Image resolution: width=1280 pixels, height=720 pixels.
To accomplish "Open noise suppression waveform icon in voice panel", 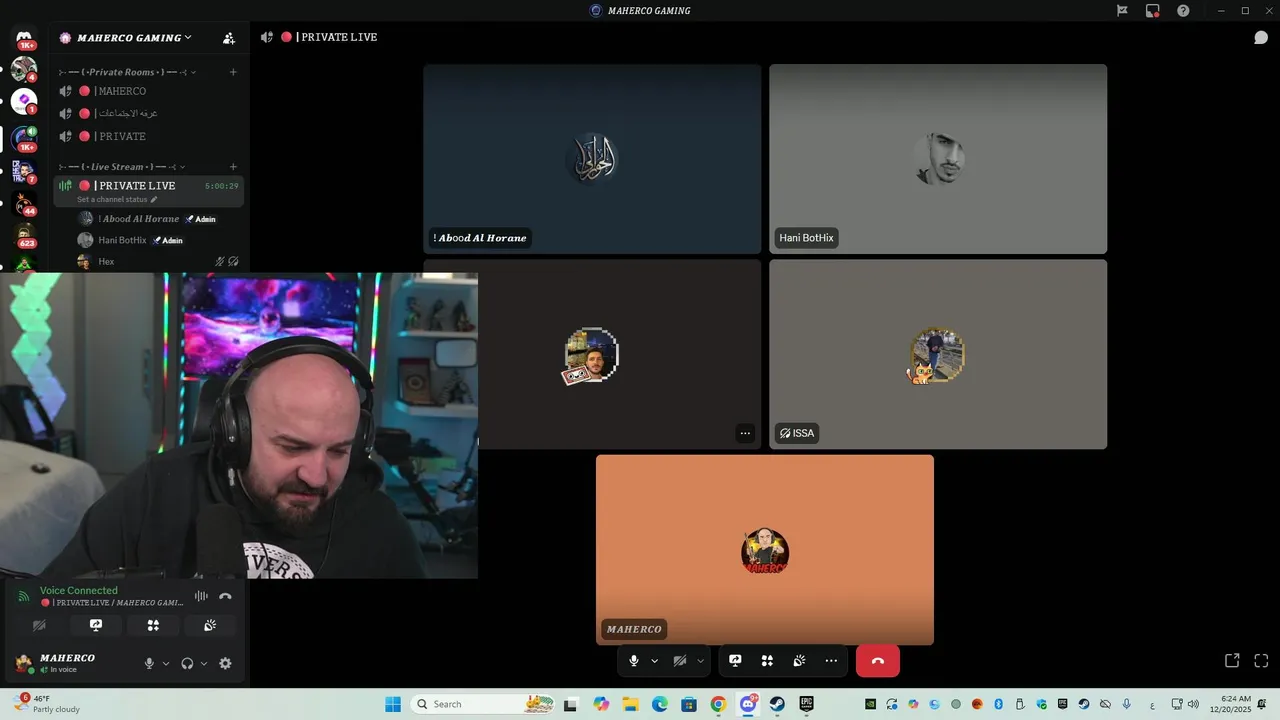I will click(201, 596).
